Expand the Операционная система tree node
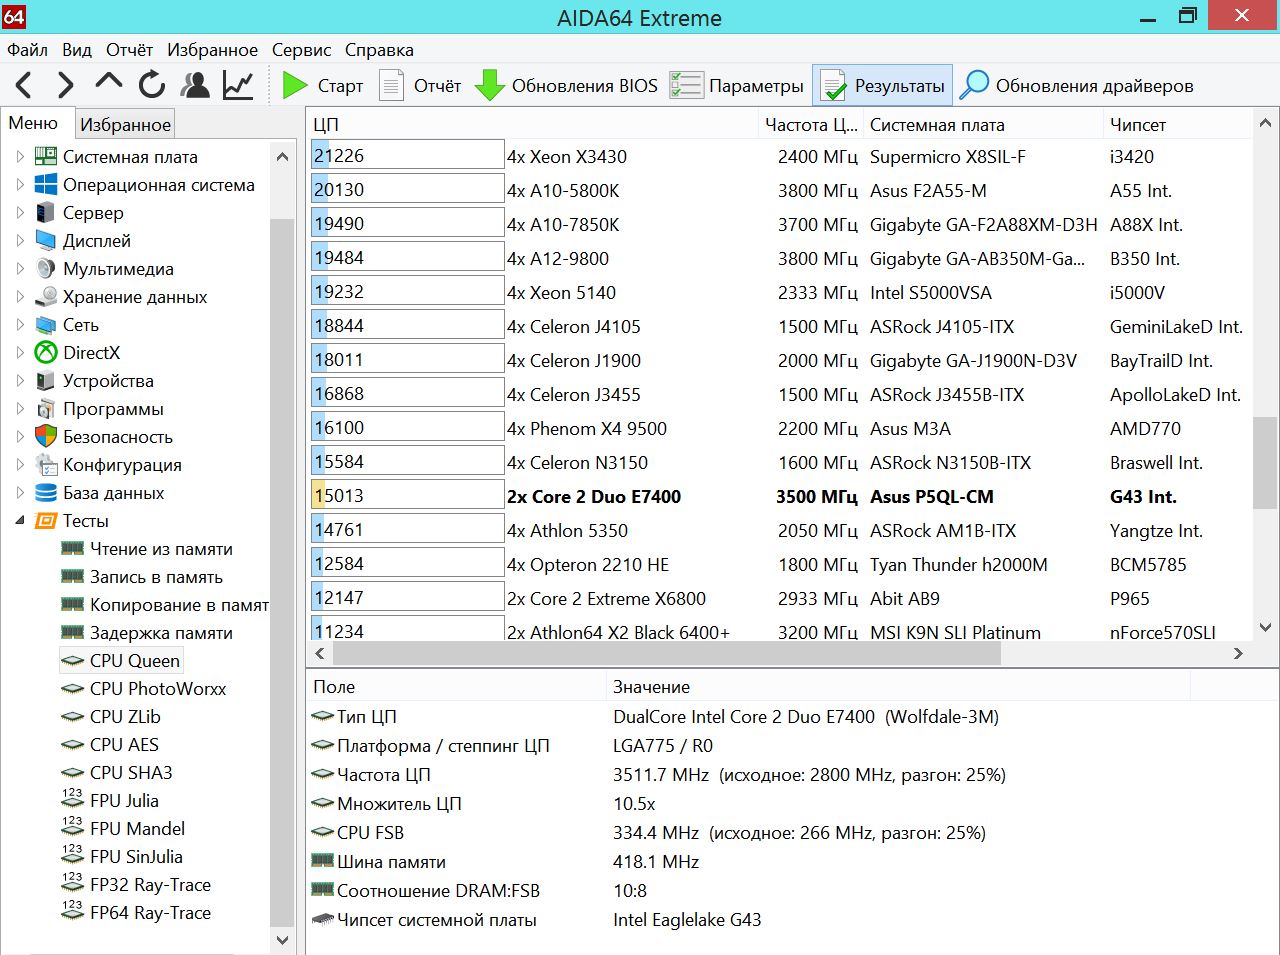 click(20, 185)
